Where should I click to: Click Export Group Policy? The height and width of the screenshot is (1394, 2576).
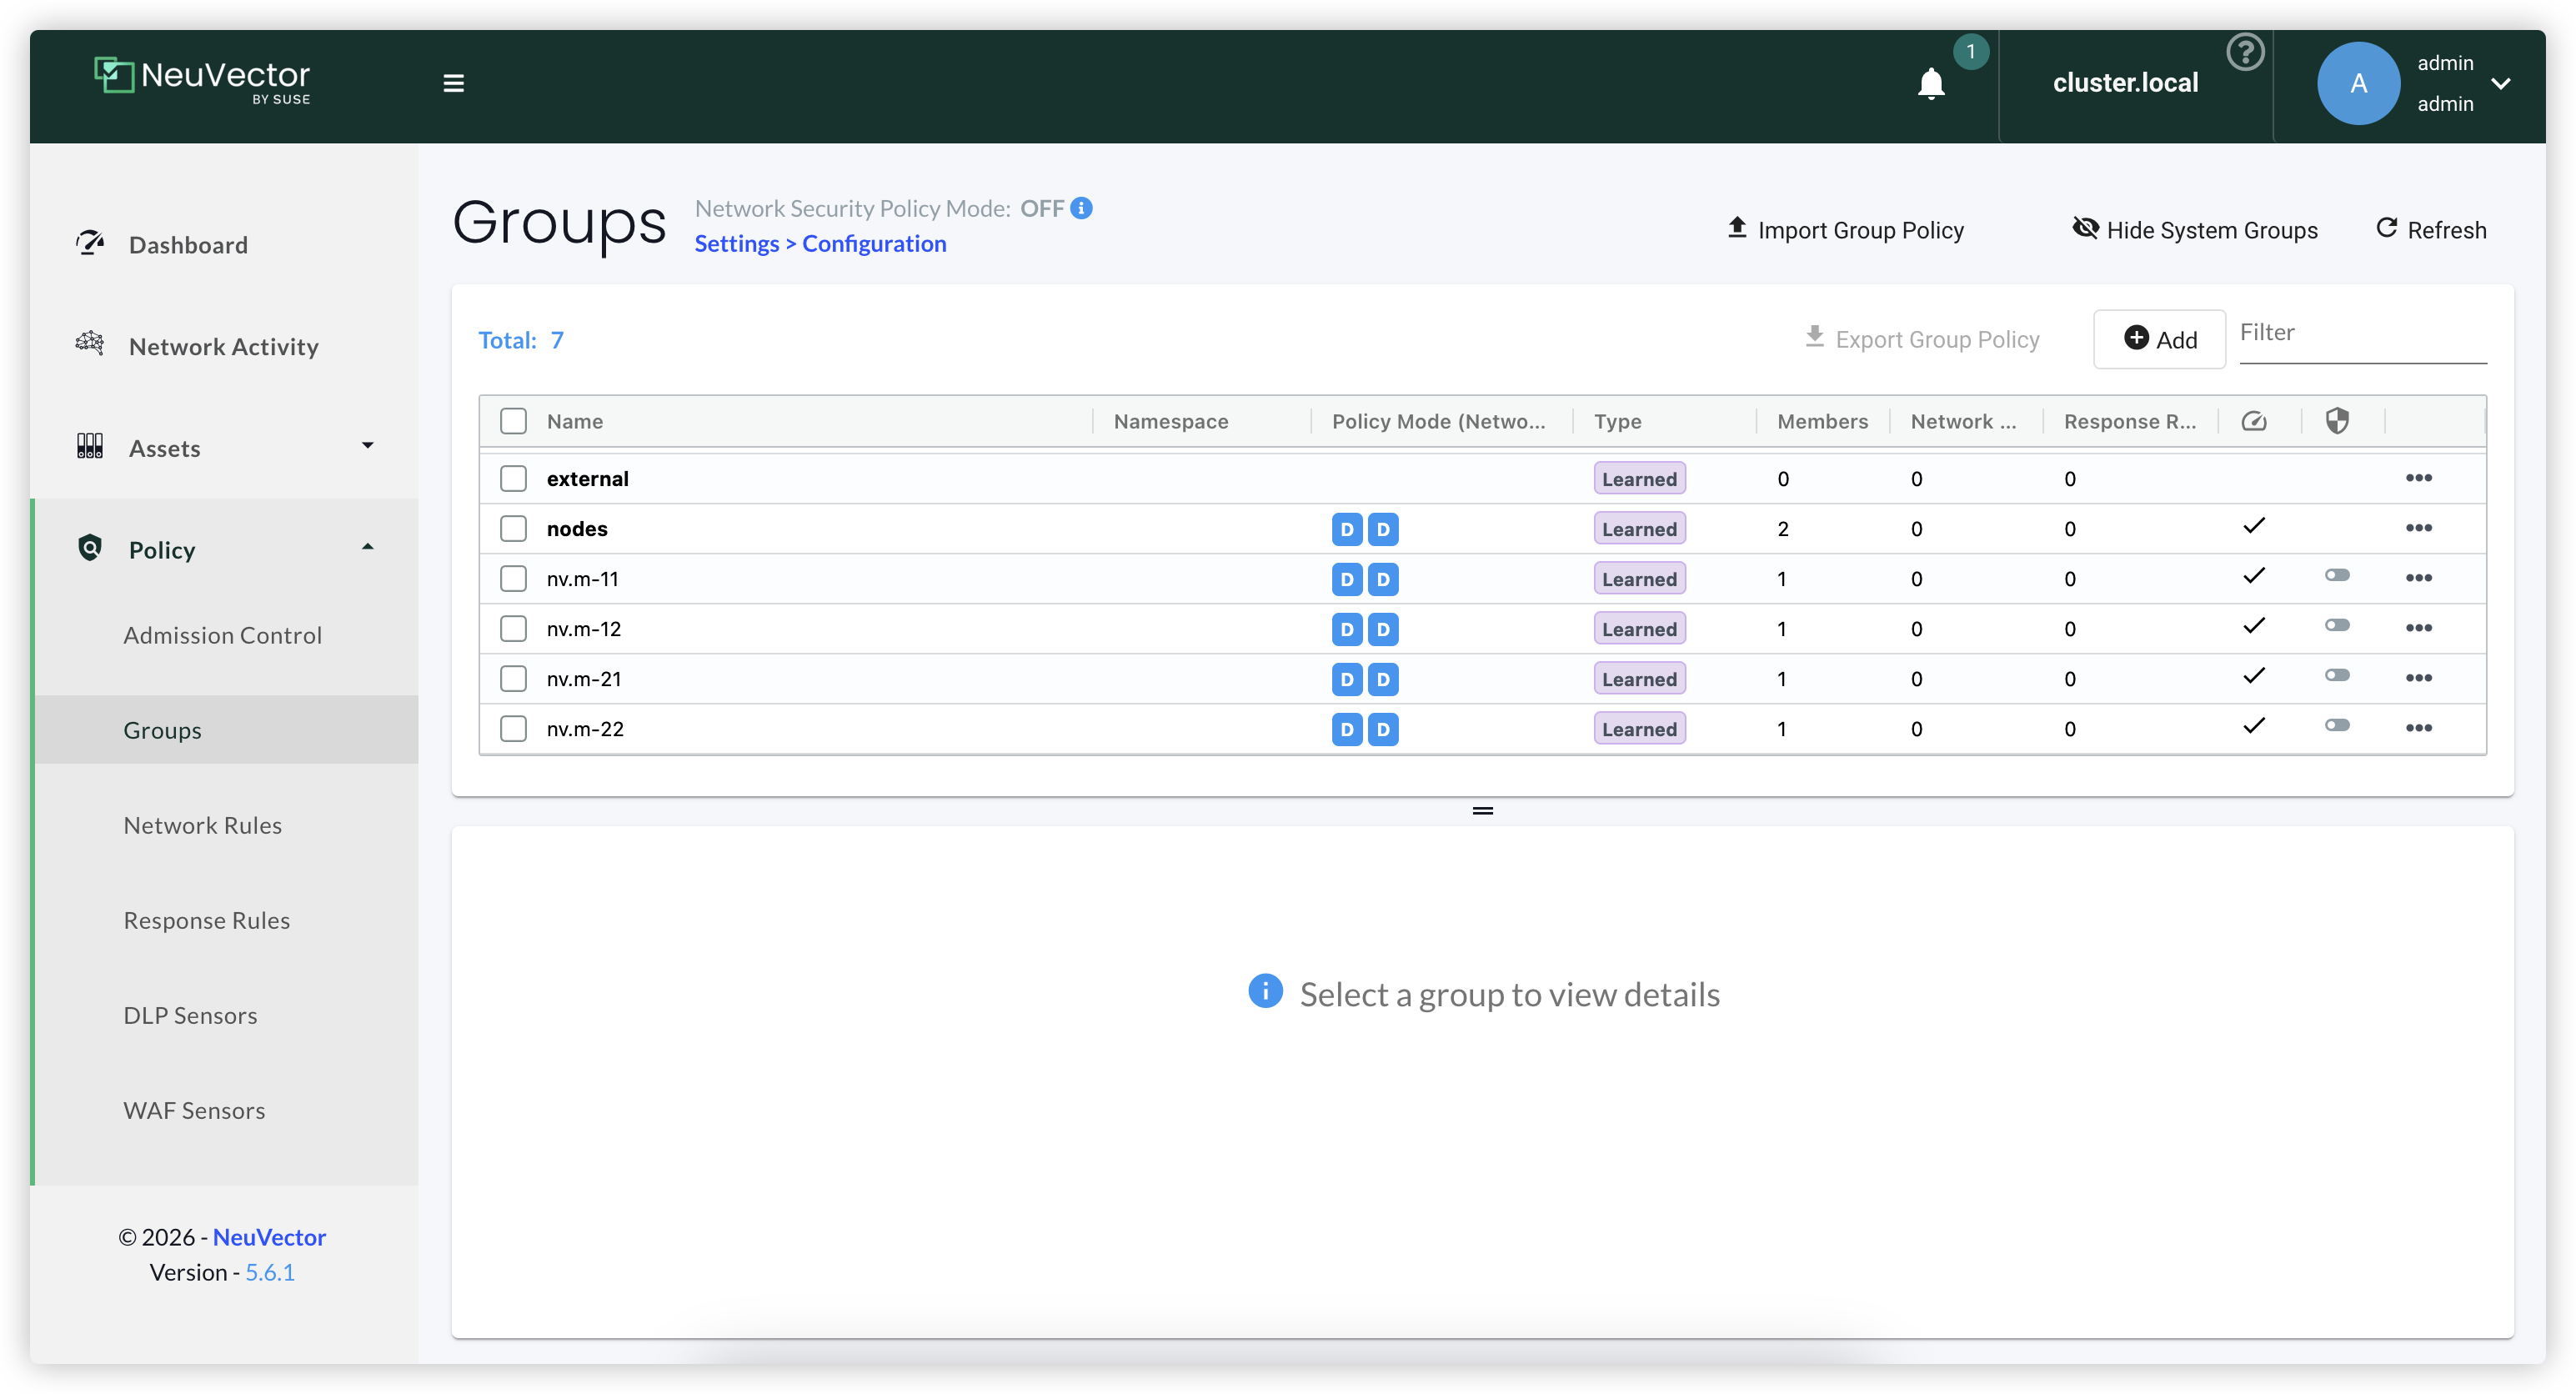tap(1921, 340)
